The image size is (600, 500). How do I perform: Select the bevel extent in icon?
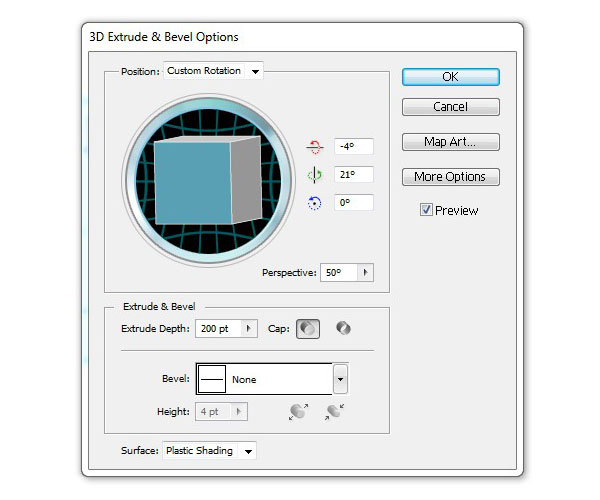[x=334, y=412]
